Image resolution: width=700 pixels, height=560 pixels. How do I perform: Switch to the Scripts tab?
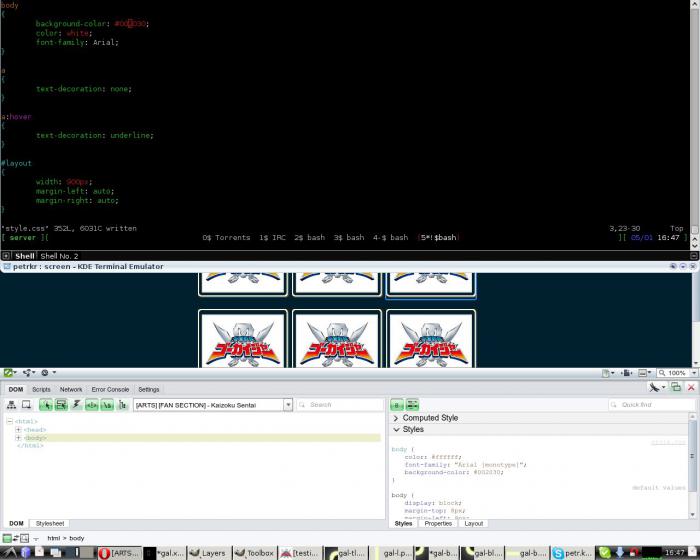(41, 389)
